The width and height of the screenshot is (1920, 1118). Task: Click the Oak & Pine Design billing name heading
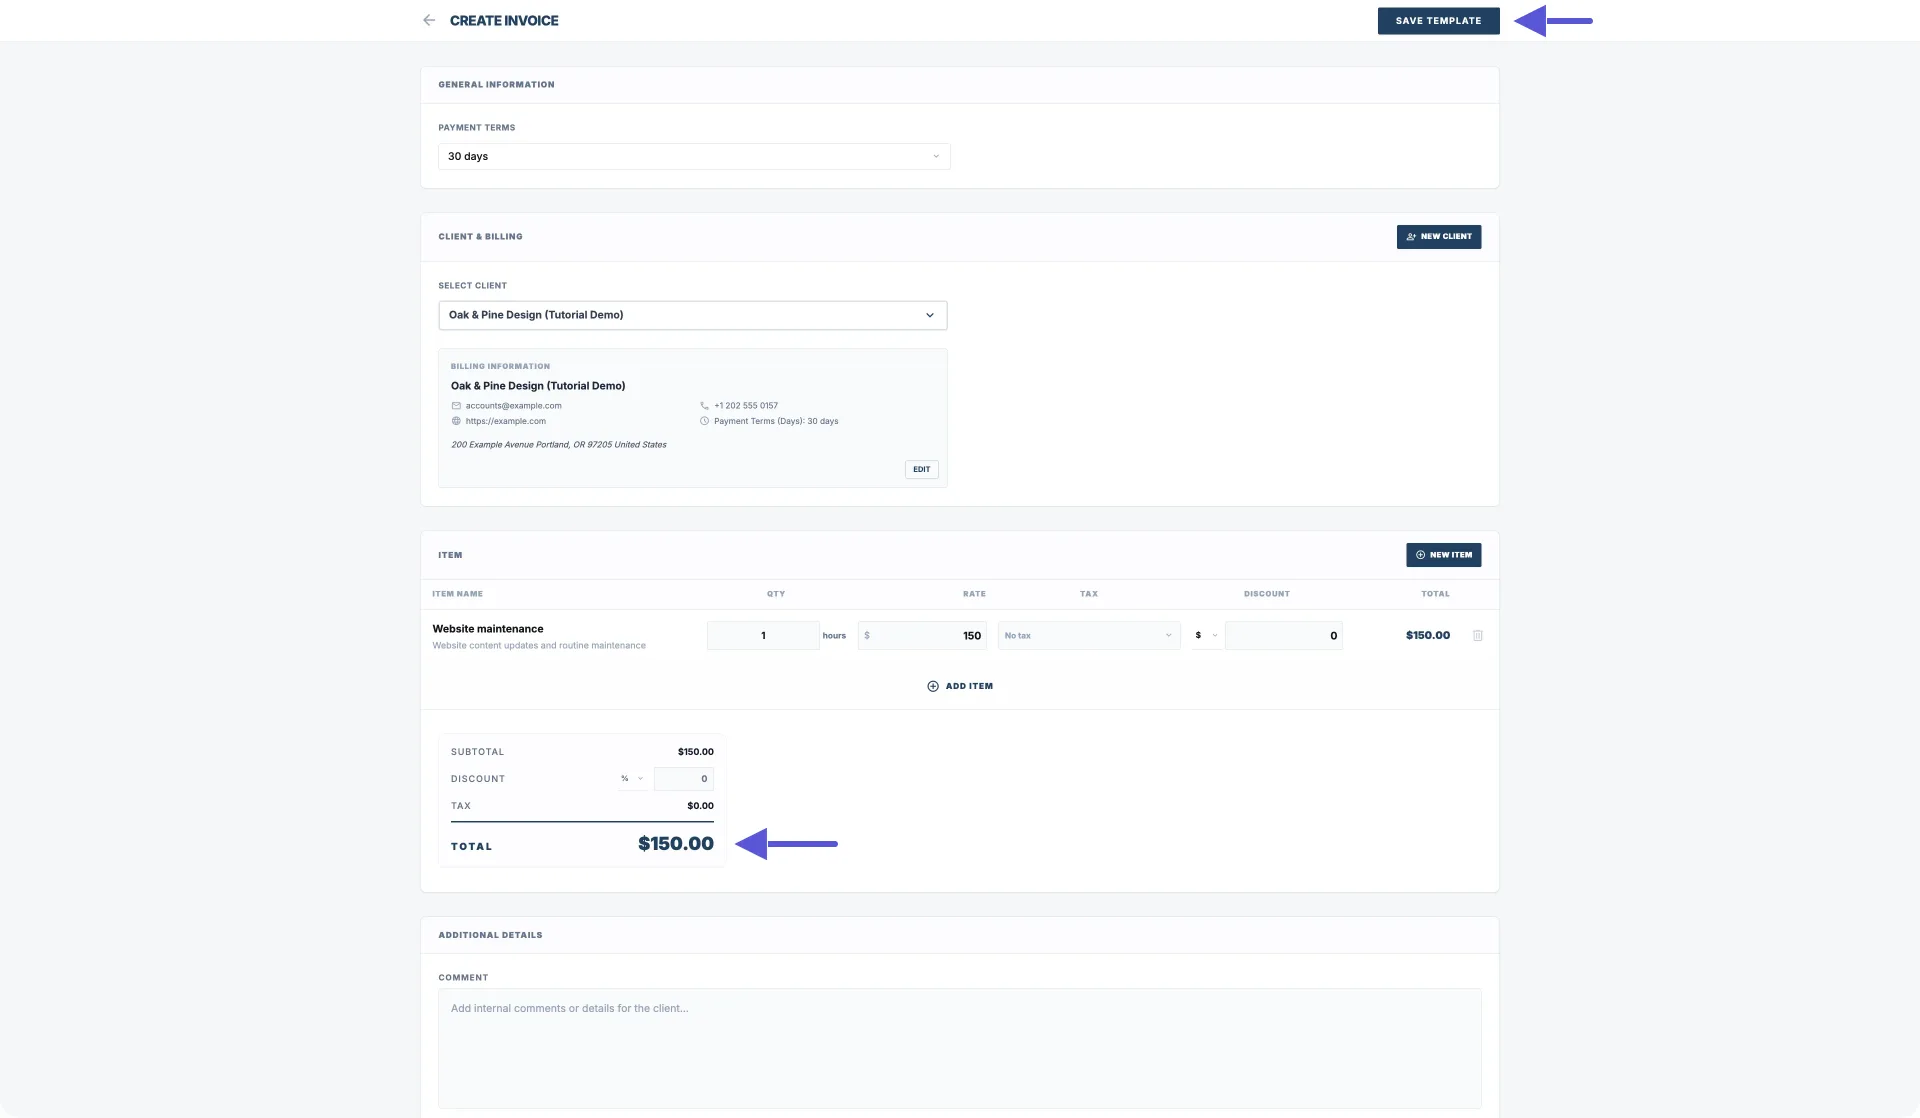pos(538,386)
